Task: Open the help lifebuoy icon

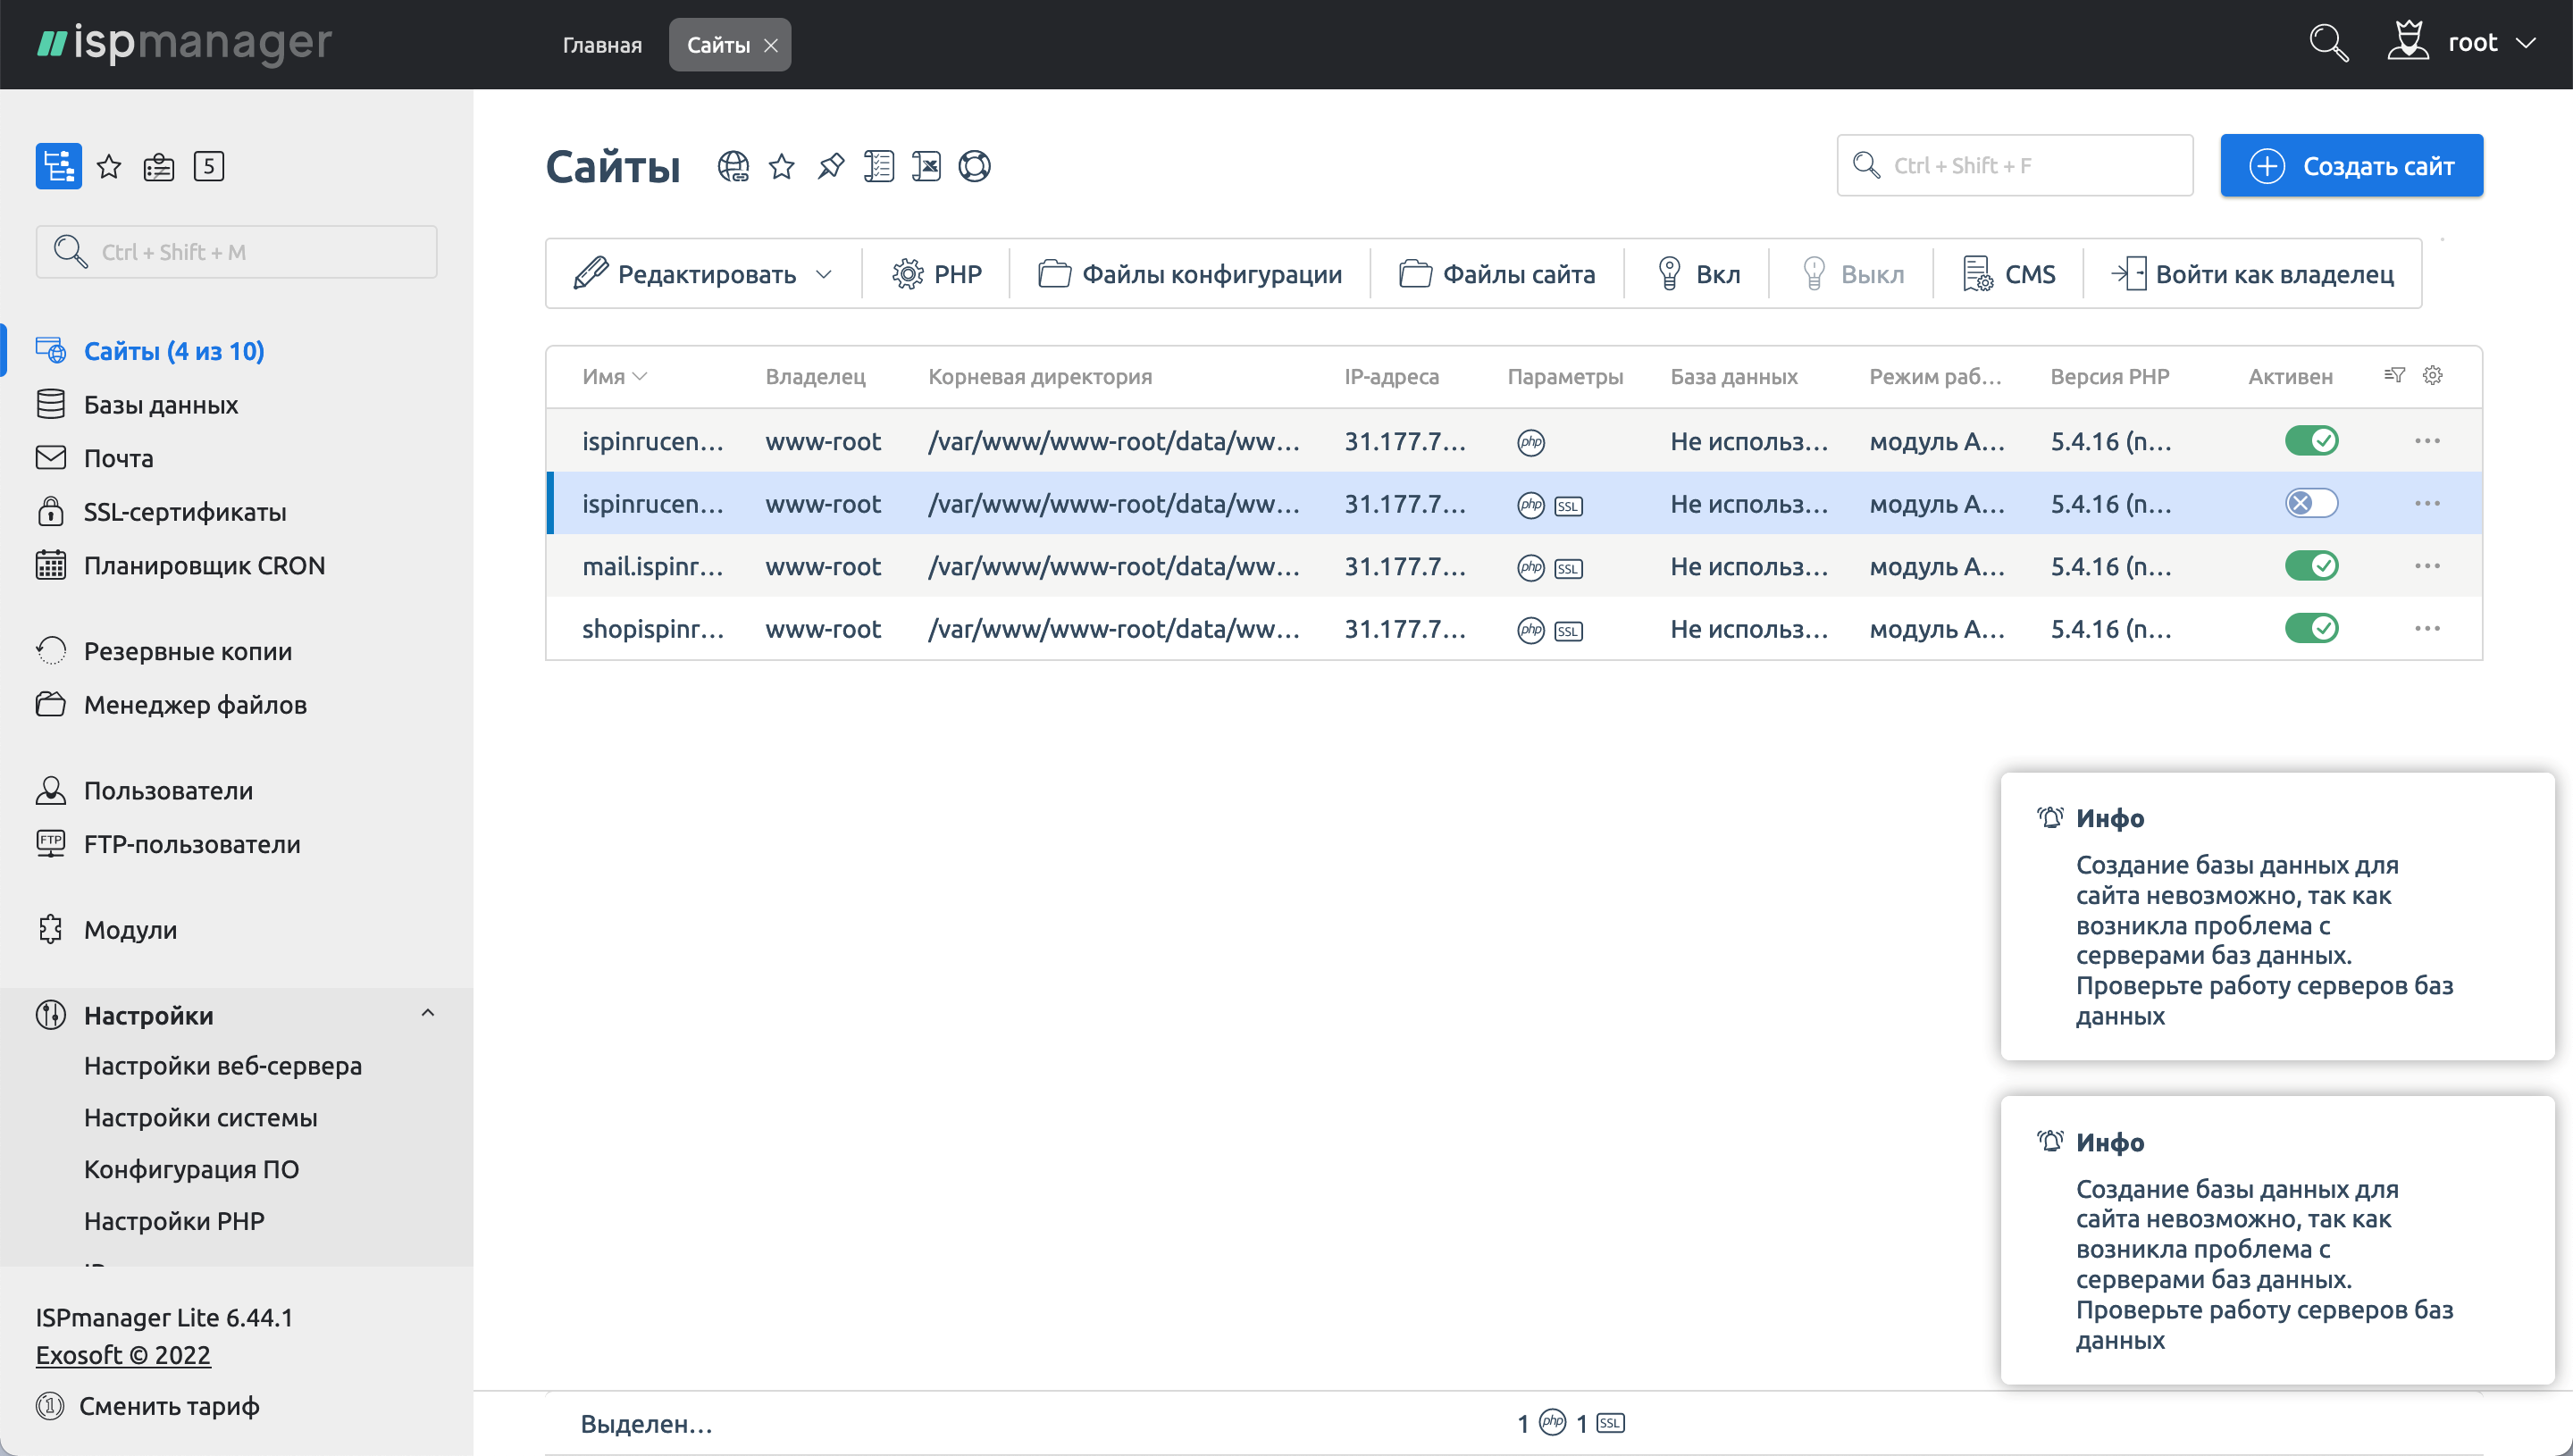Action: (x=974, y=166)
